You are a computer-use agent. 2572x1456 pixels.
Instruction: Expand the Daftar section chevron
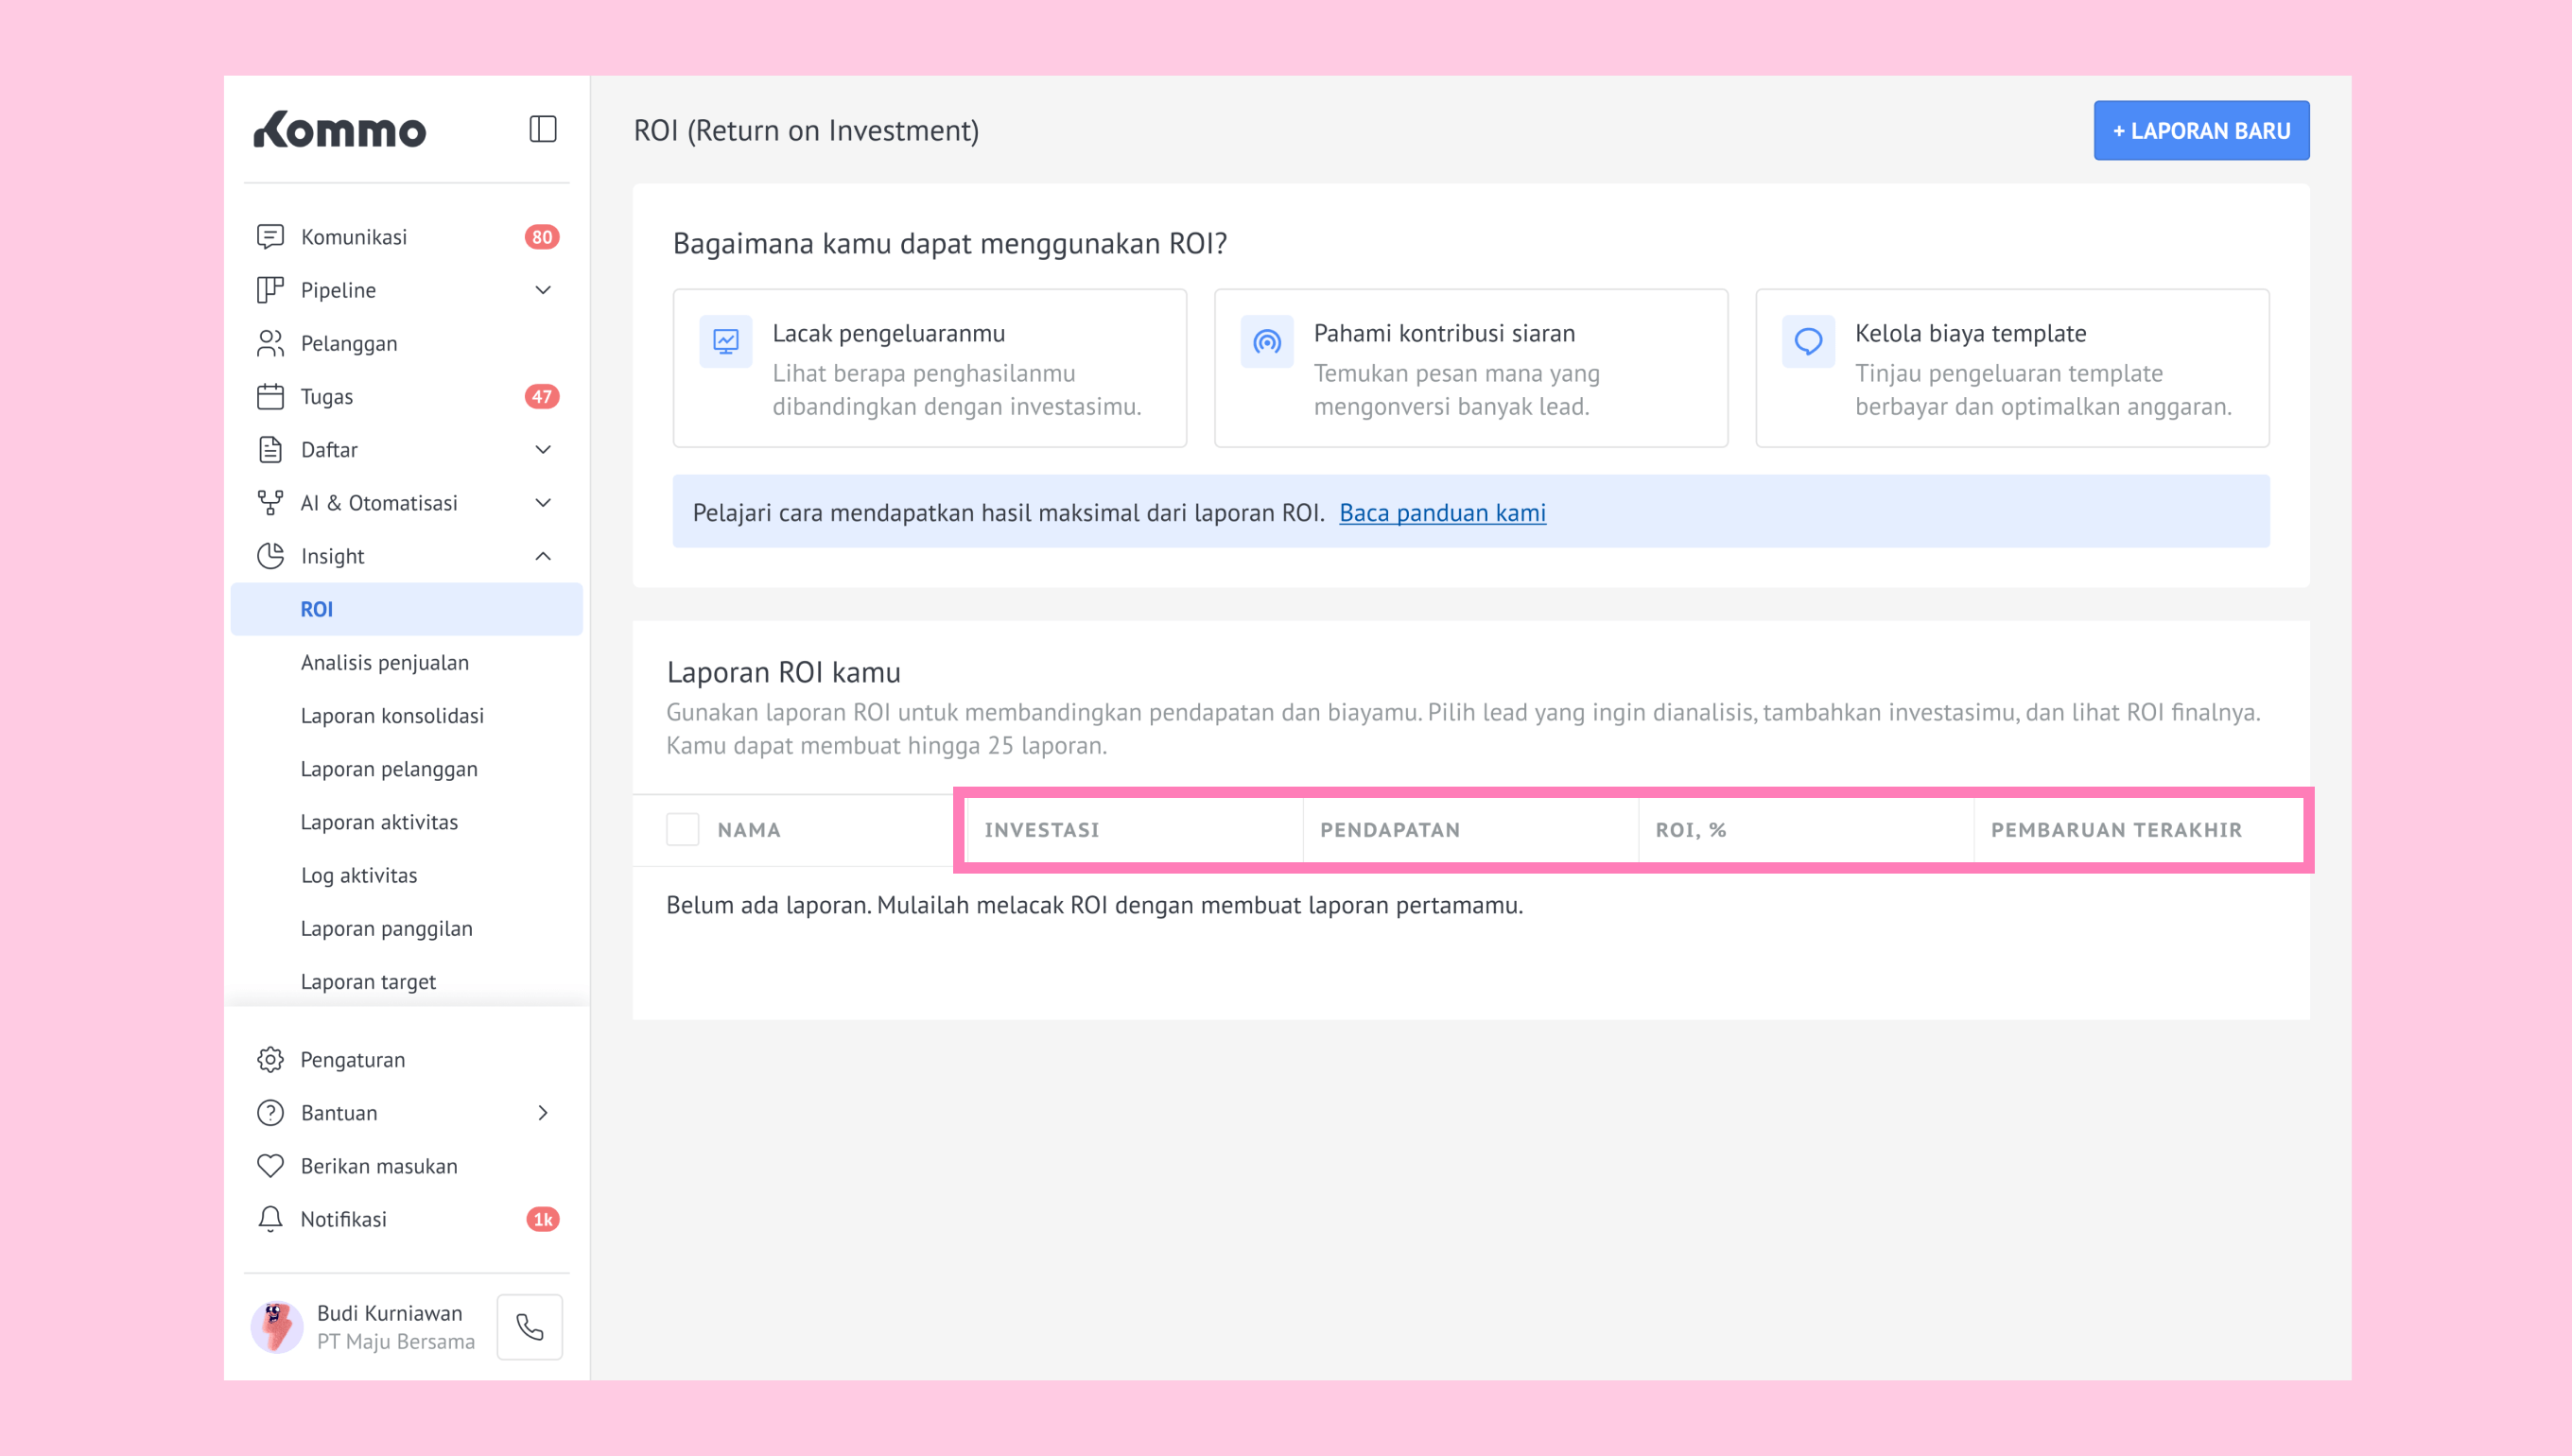coord(543,450)
